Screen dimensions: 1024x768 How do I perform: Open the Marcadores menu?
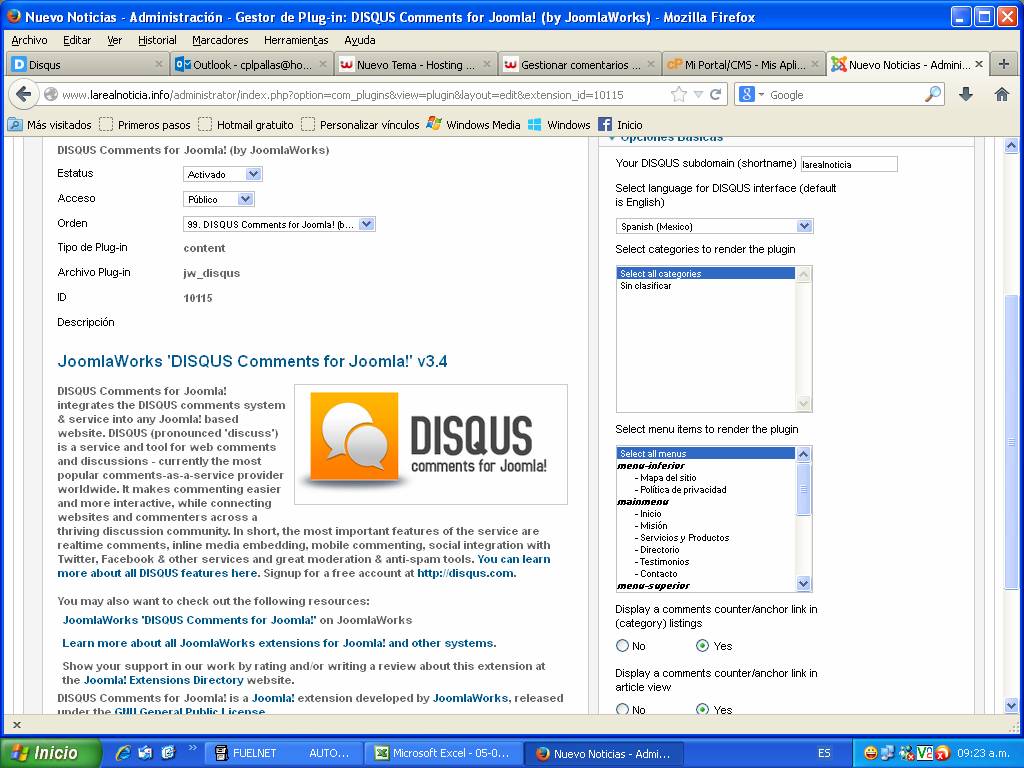(x=220, y=40)
